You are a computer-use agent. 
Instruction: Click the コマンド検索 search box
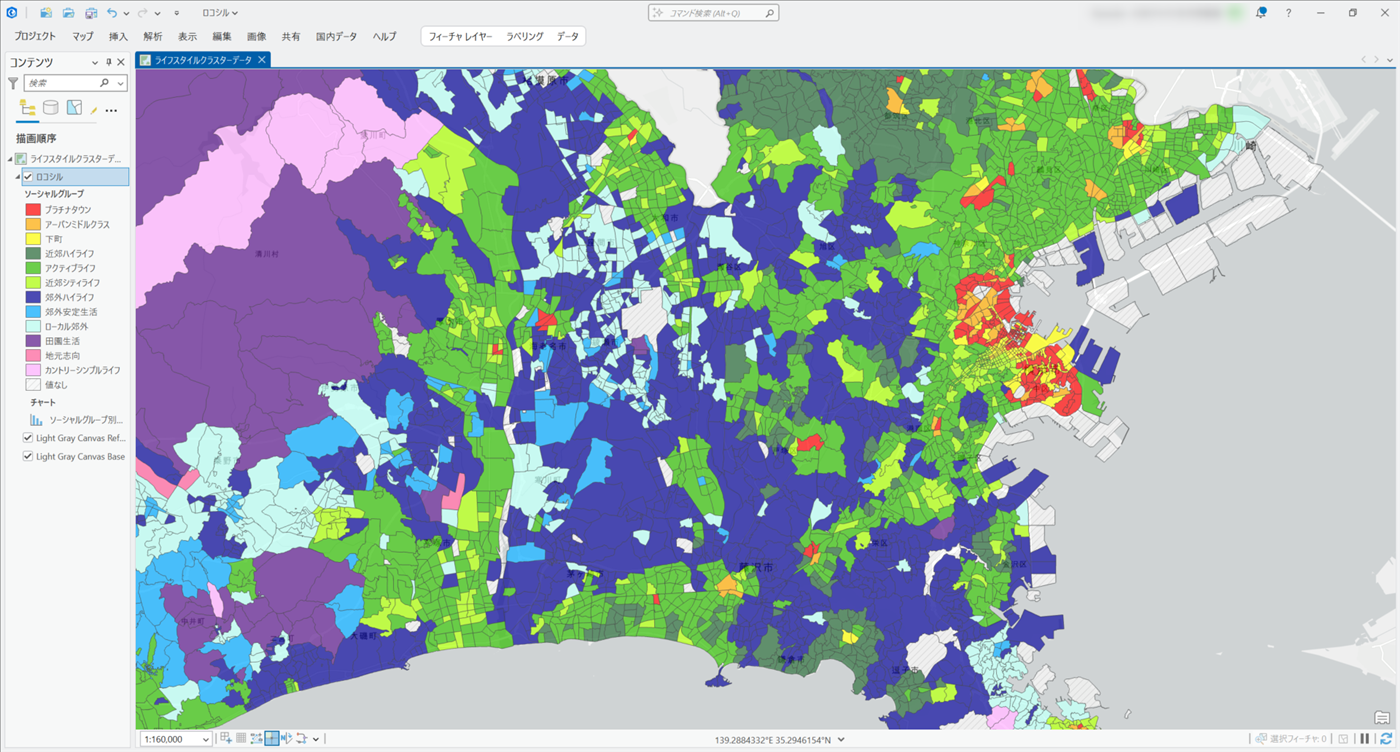click(713, 13)
